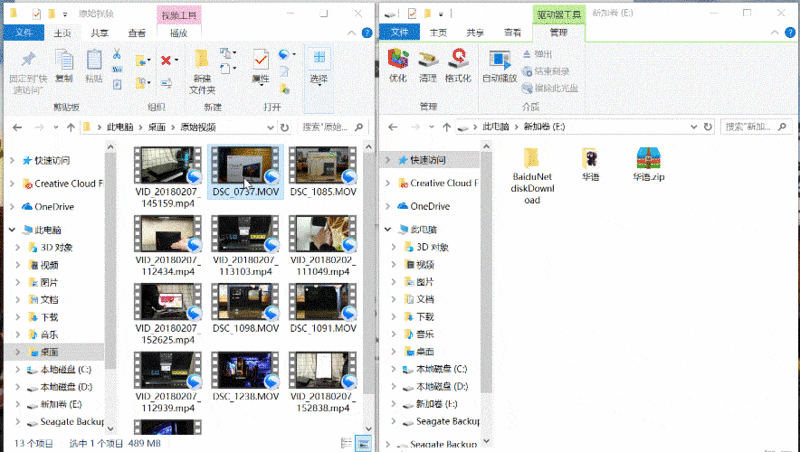Screen dimensions: 800x452
Task: Expand 3D 对象 in left window tree
Action: [x=18, y=247]
